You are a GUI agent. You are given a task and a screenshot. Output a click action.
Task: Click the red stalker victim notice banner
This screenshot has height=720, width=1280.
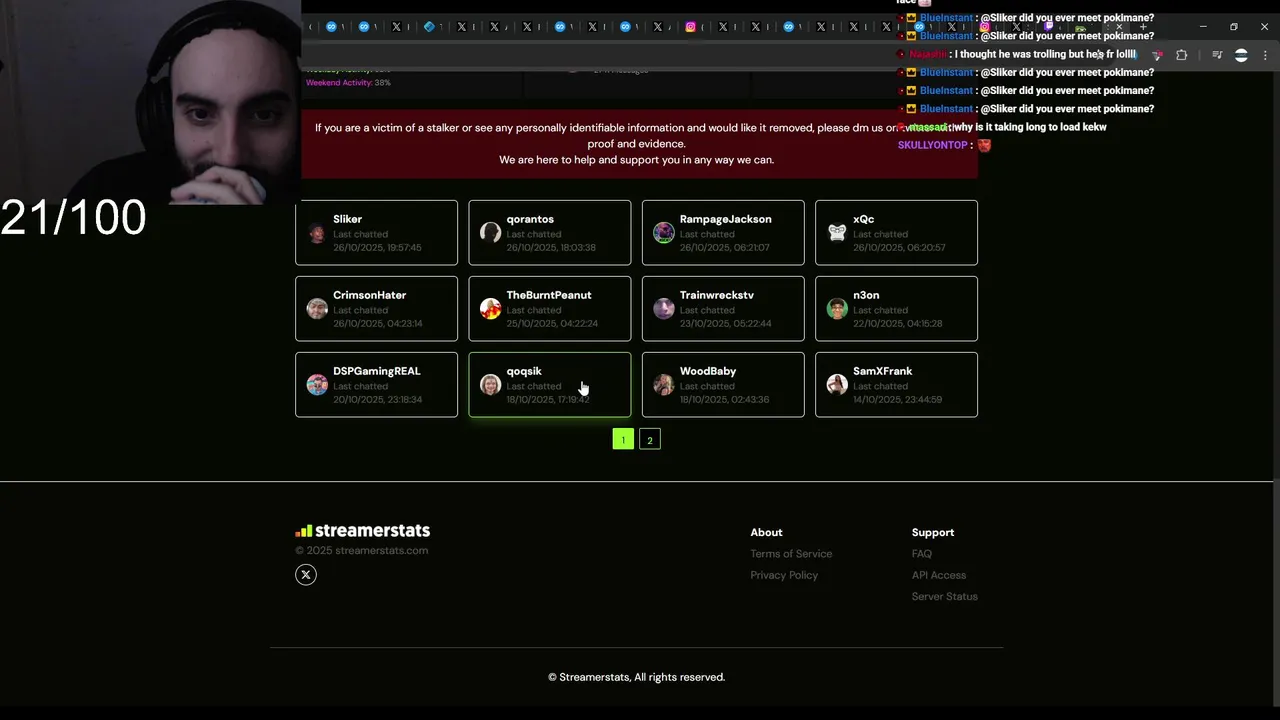pyautogui.click(x=639, y=144)
